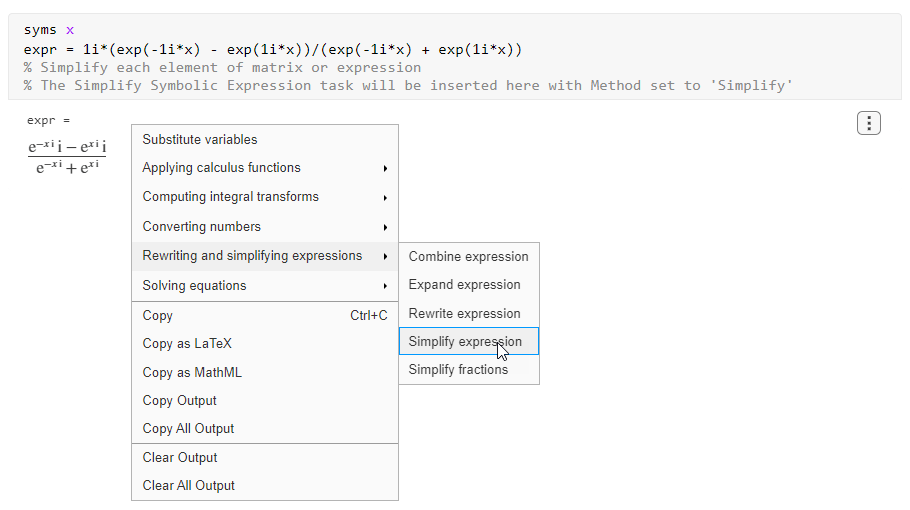Choose Expand expression in submenu
910x510 pixels.
click(464, 285)
